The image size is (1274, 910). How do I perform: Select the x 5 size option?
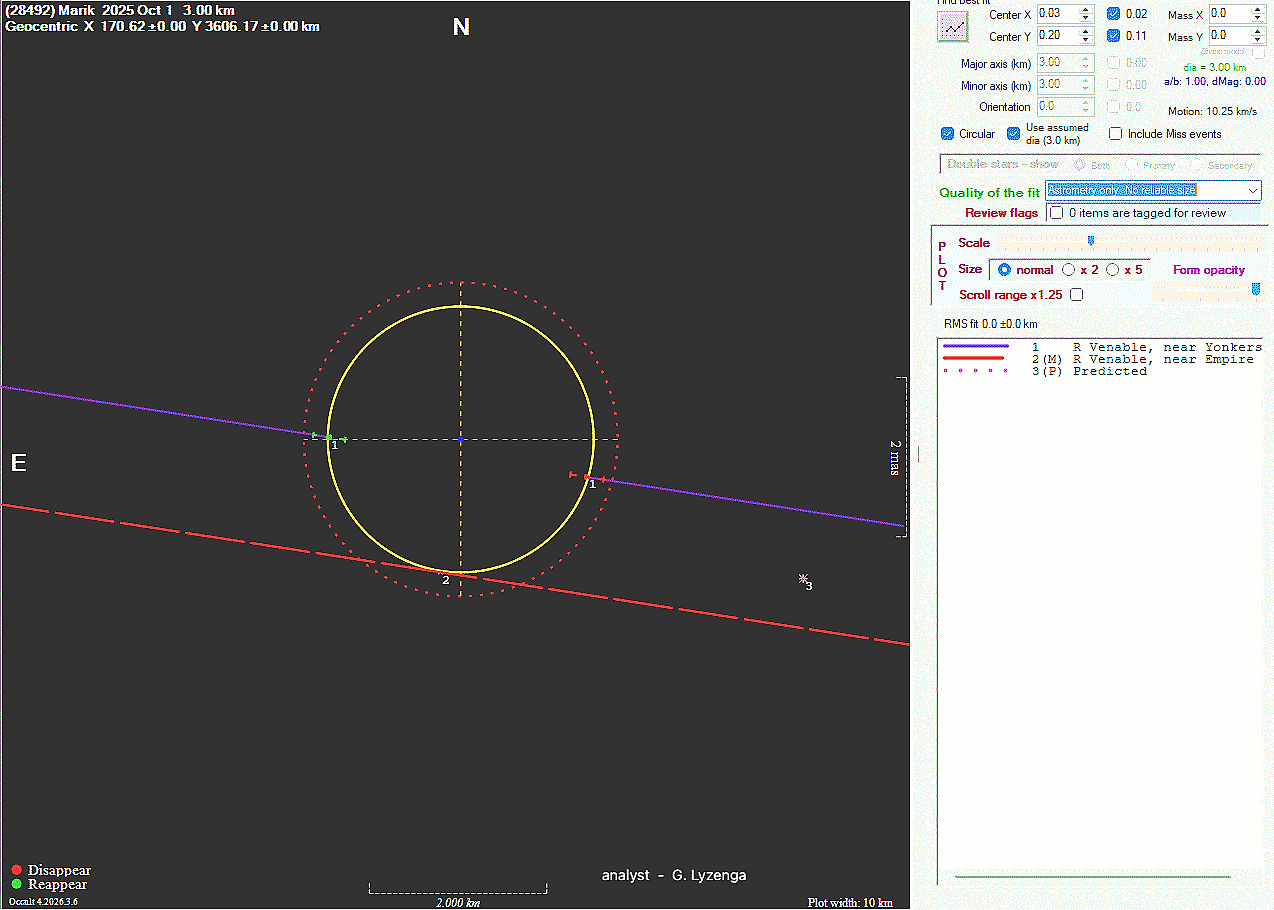click(1112, 270)
